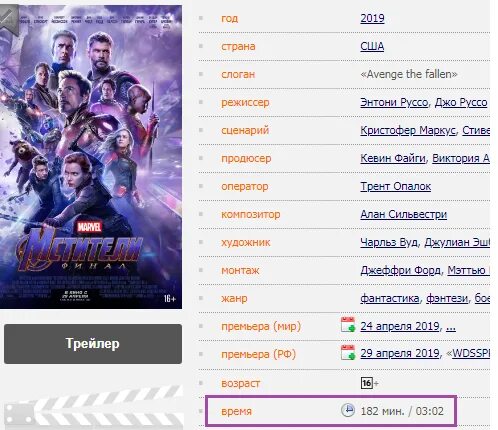Open composer Алан Сильвестри link
Screen dimensions: 498x430
[404, 214]
